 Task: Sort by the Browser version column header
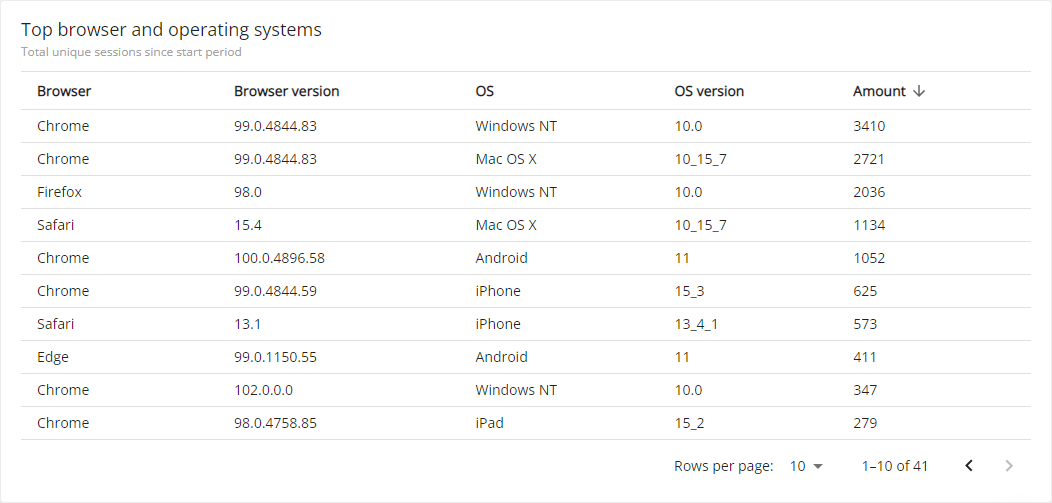coord(286,91)
